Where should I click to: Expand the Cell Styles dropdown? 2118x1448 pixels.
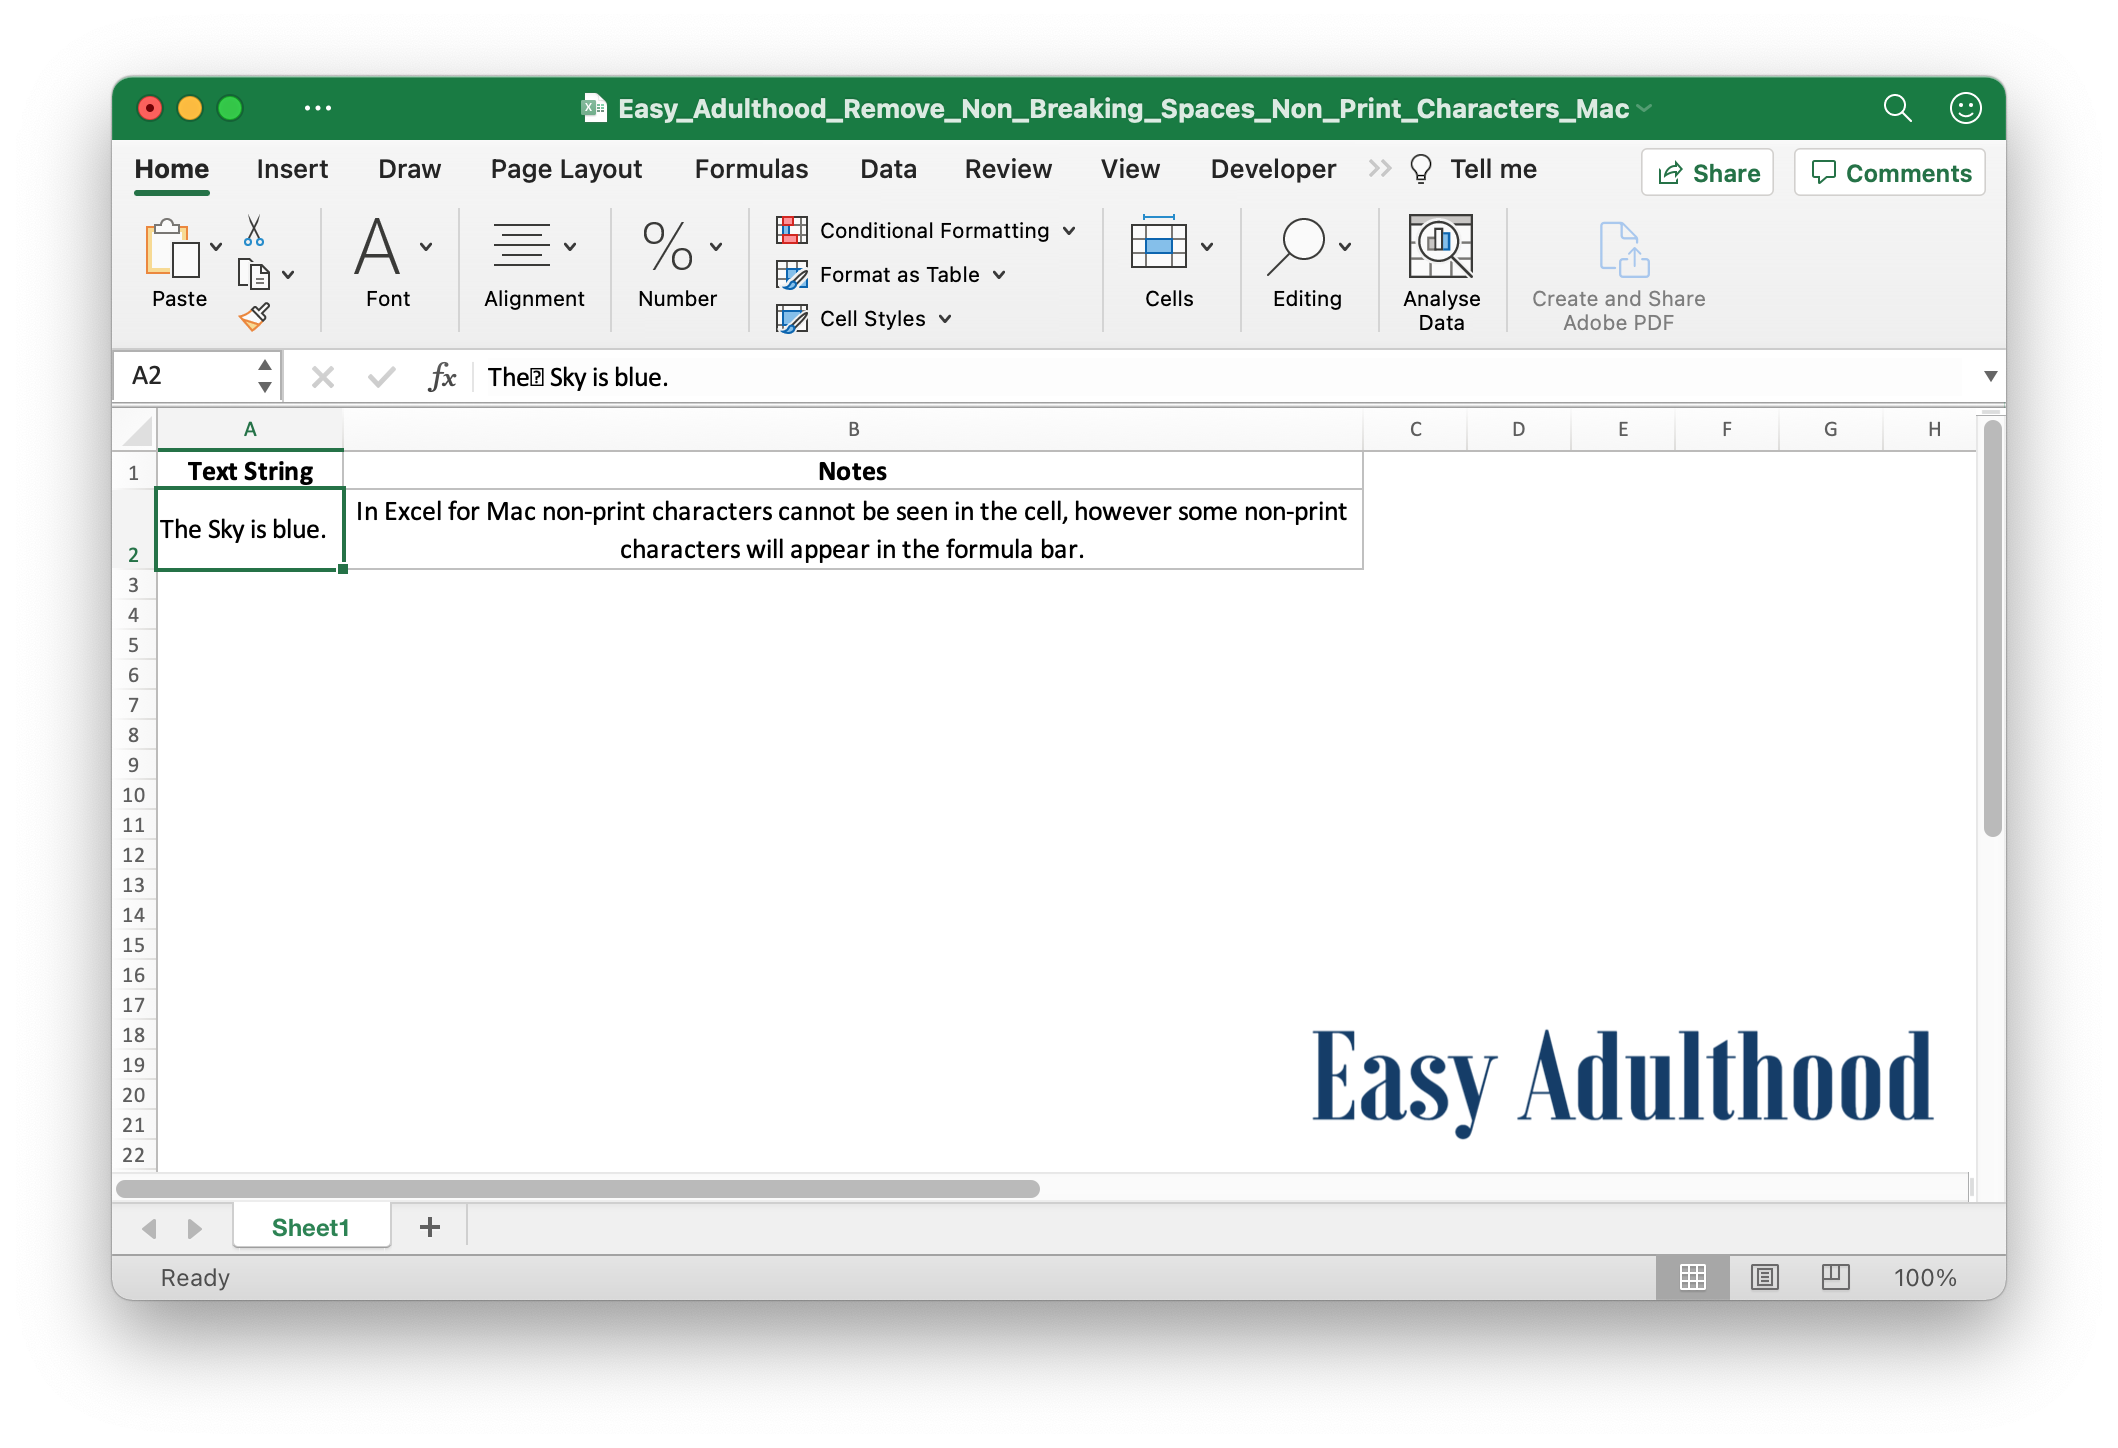[945, 318]
